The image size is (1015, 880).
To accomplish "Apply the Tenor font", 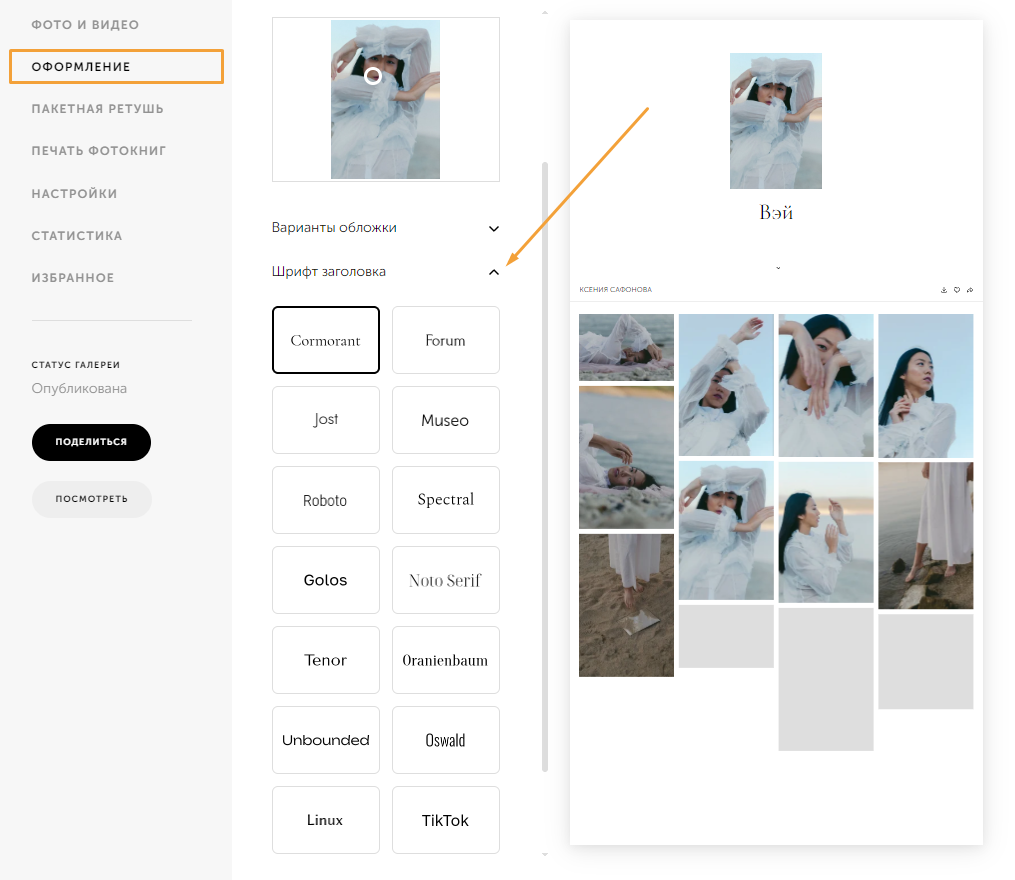I will pyautogui.click(x=326, y=660).
